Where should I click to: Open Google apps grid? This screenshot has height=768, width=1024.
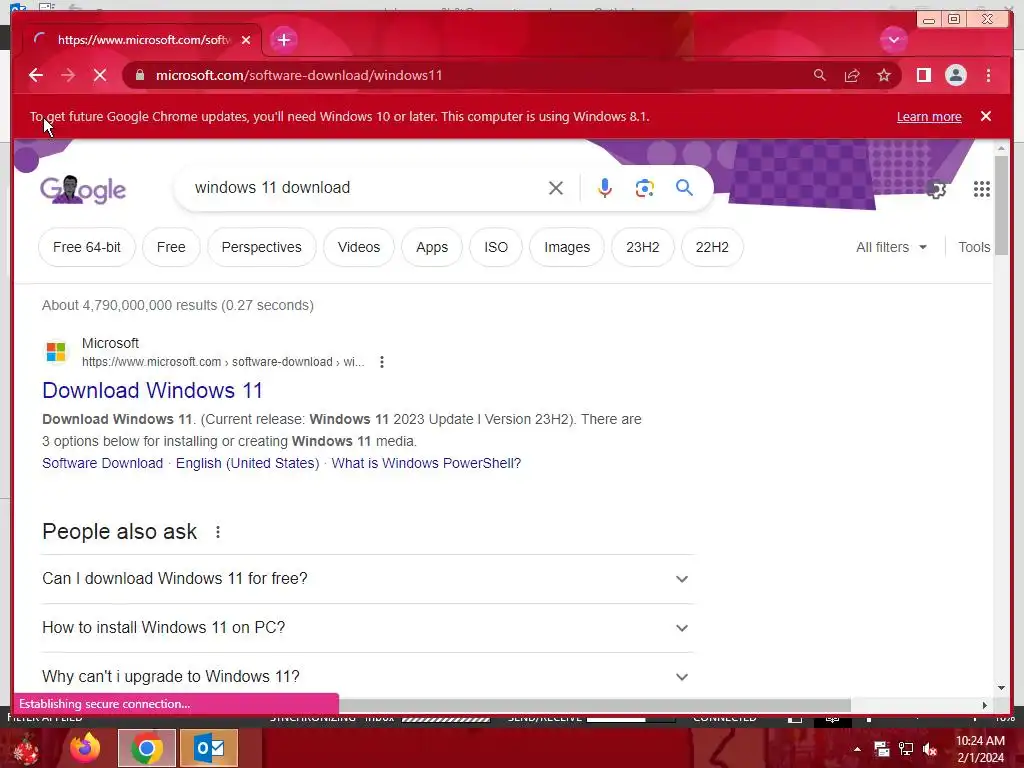pos(982,189)
